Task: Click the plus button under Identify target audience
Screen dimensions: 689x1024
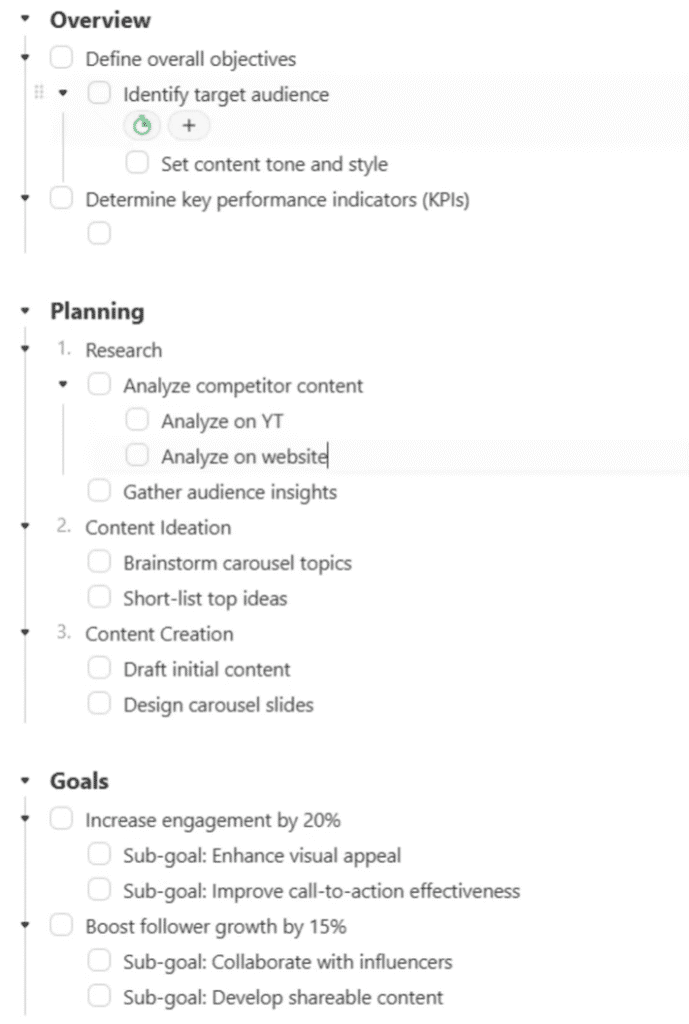Action: 189,125
